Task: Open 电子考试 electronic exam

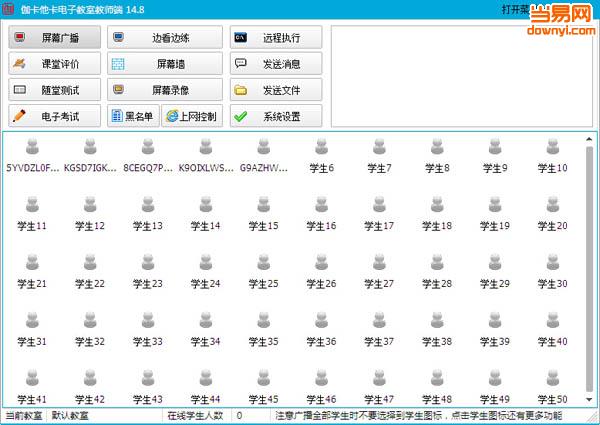Action: tap(55, 116)
